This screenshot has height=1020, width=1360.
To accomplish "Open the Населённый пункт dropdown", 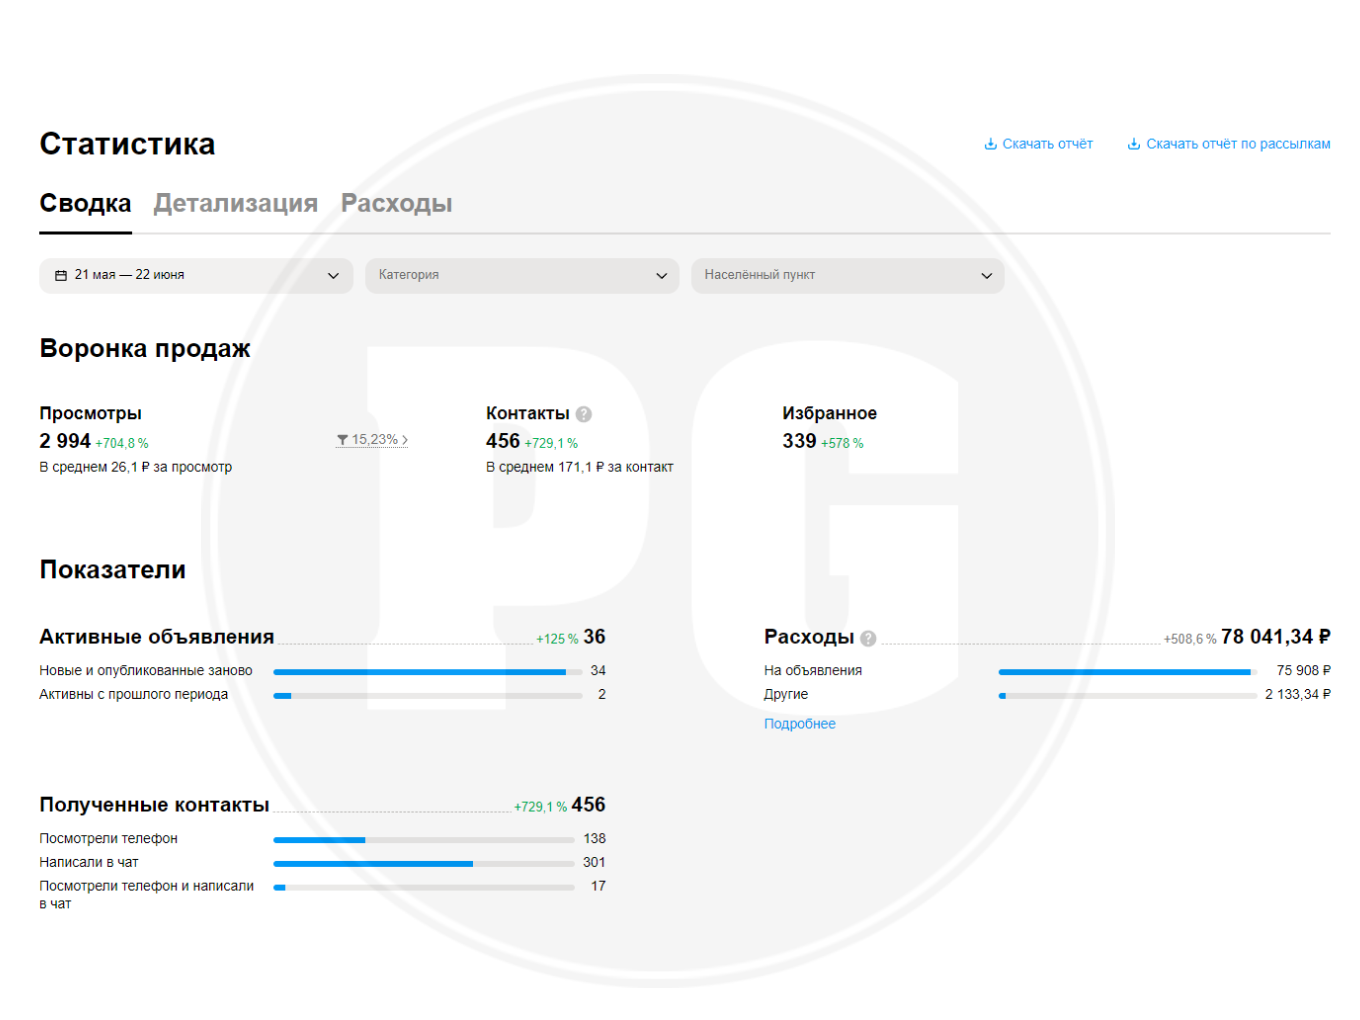I will [848, 276].
